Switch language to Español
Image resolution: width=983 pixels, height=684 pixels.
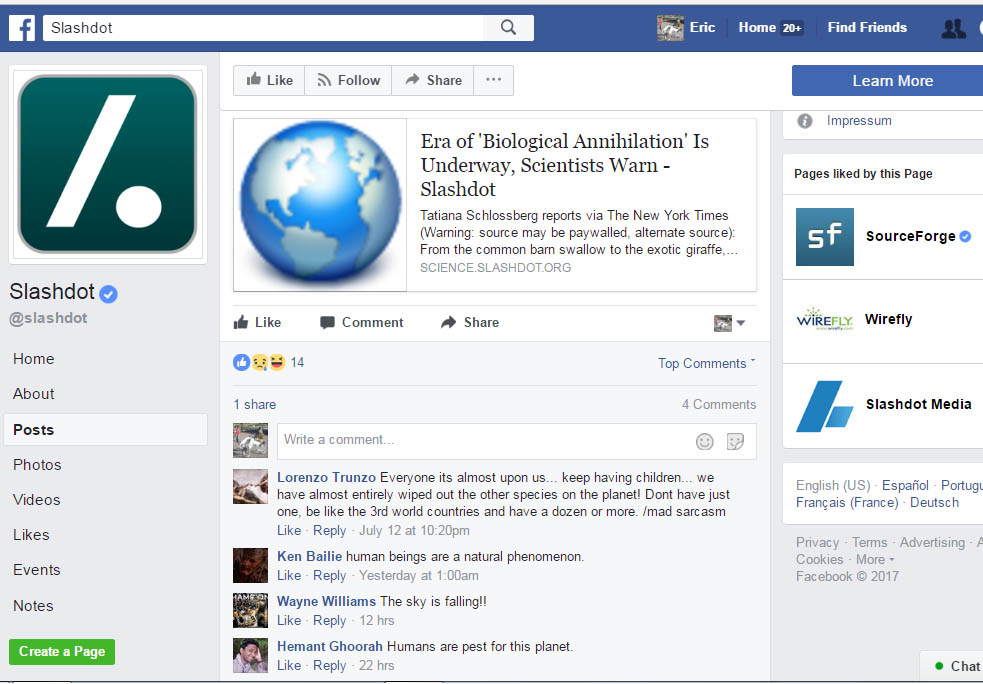tap(905, 486)
